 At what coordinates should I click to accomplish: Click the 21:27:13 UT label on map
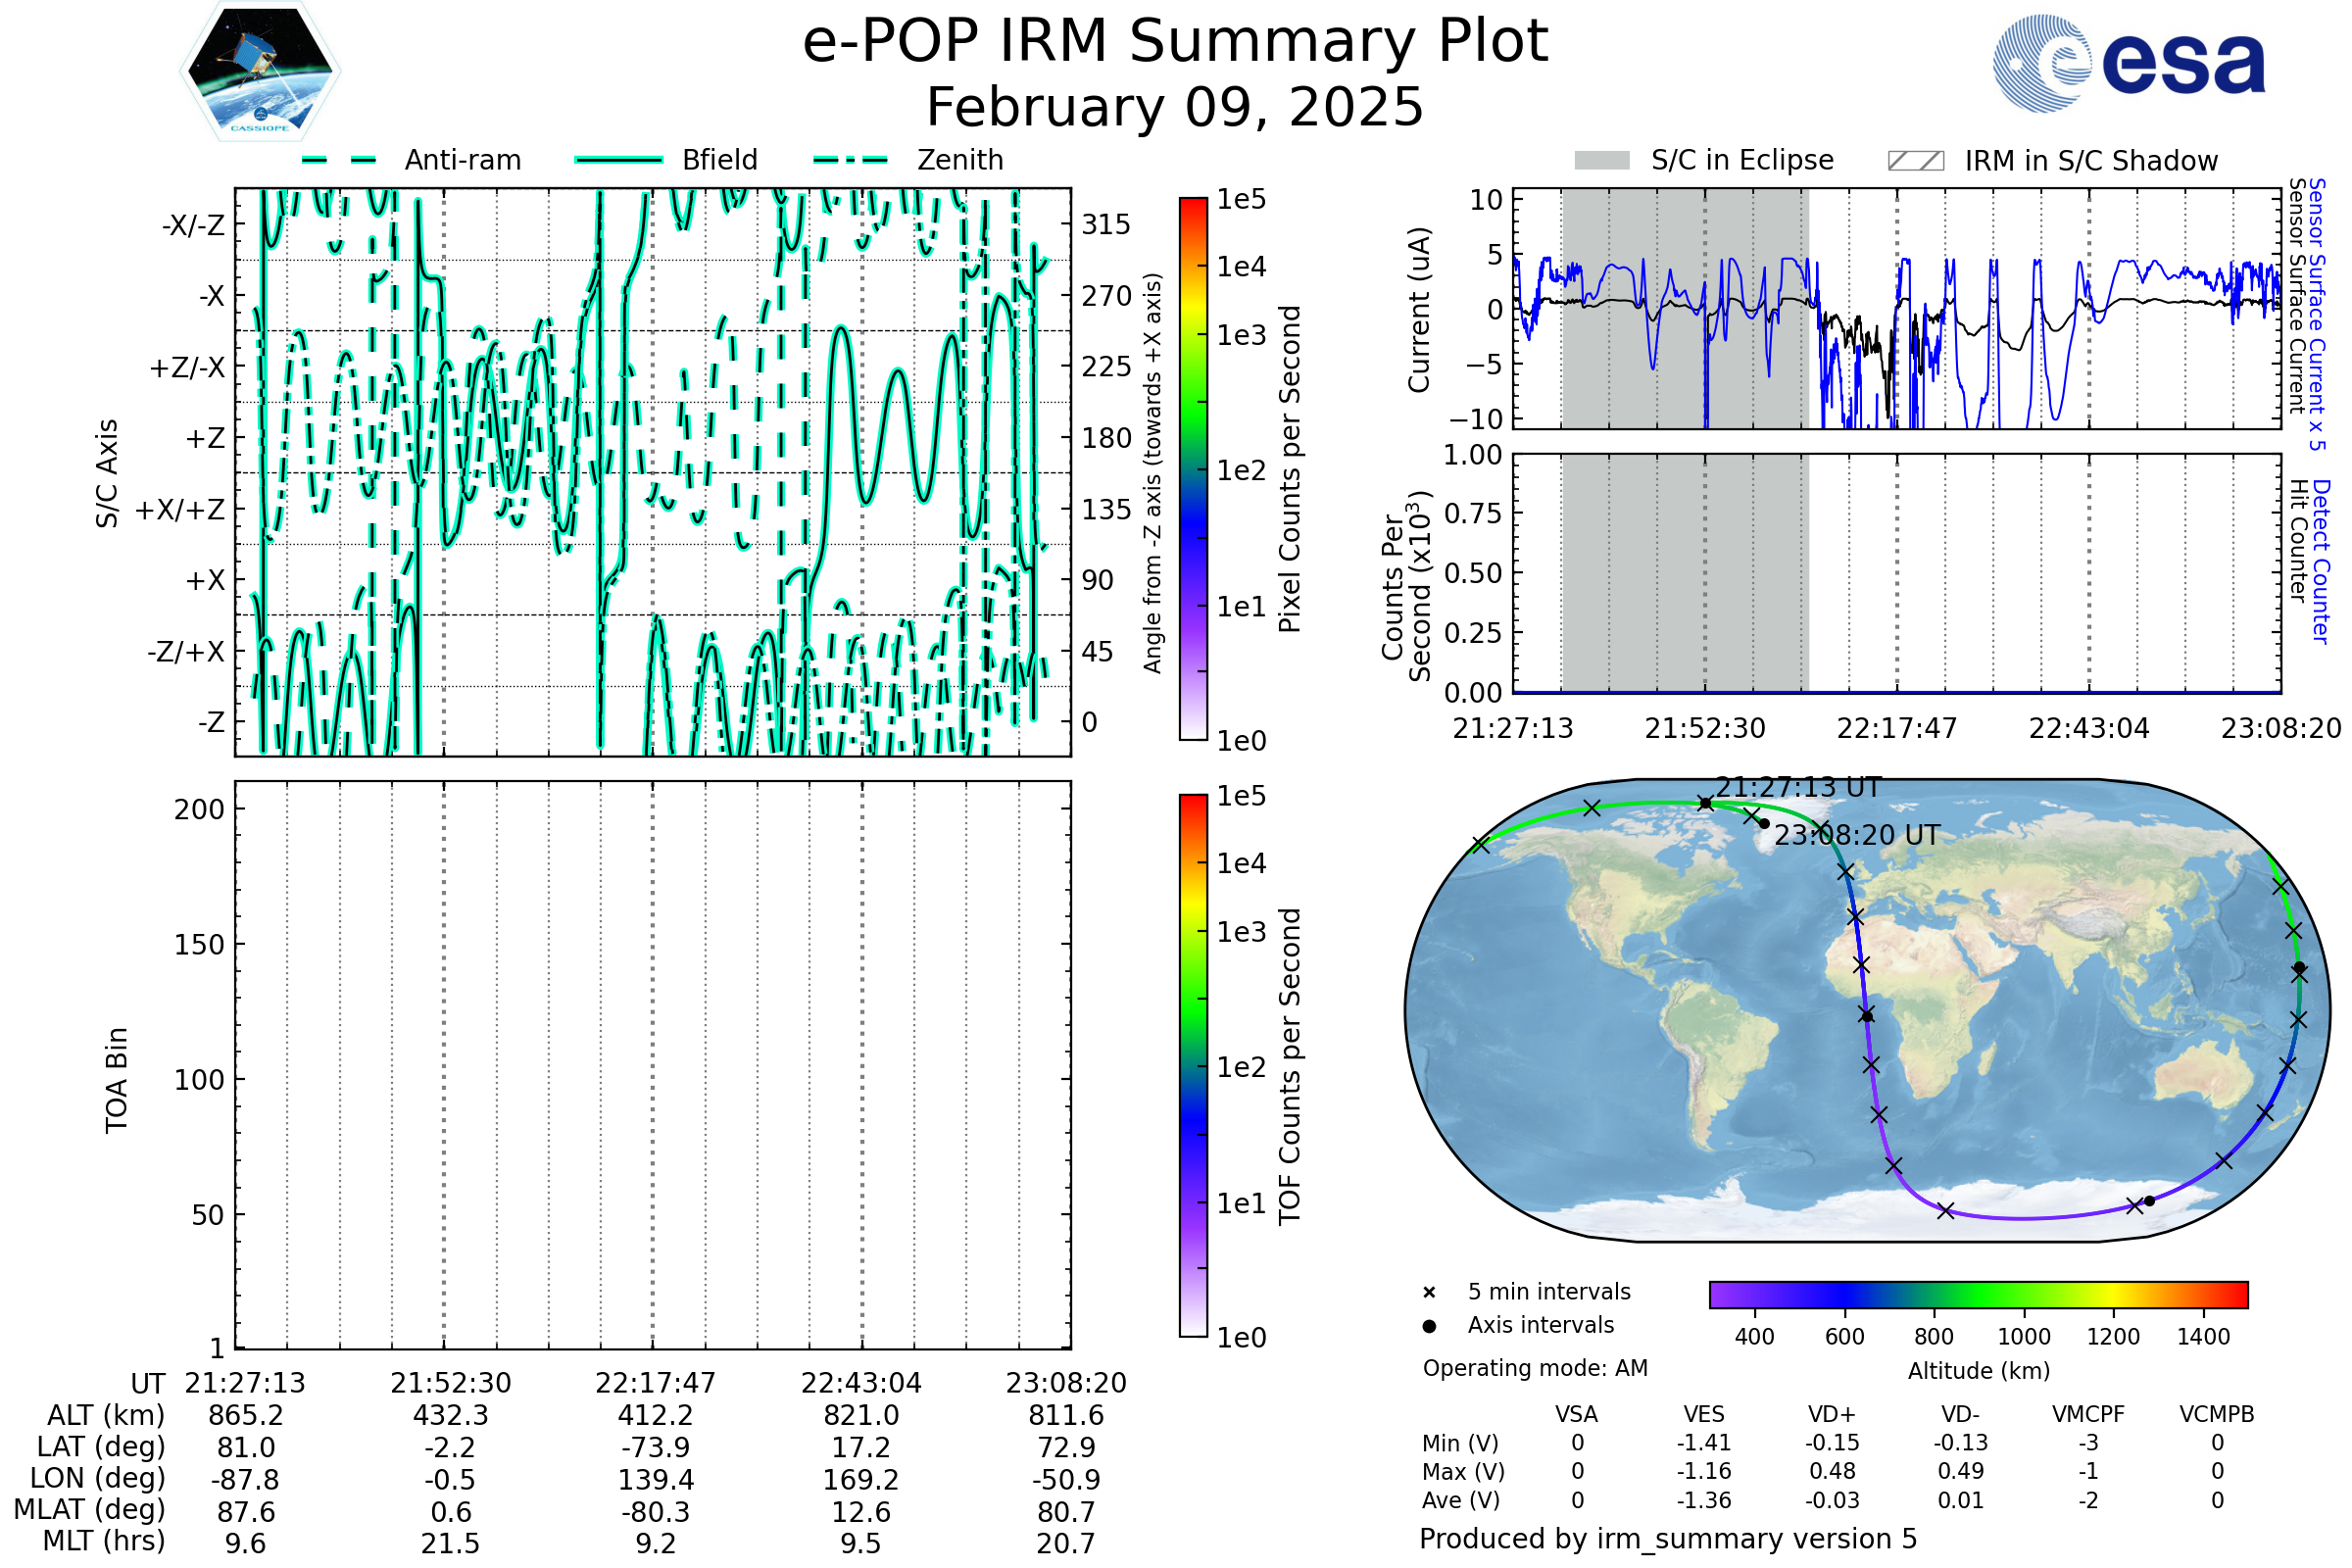point(1798,787)
